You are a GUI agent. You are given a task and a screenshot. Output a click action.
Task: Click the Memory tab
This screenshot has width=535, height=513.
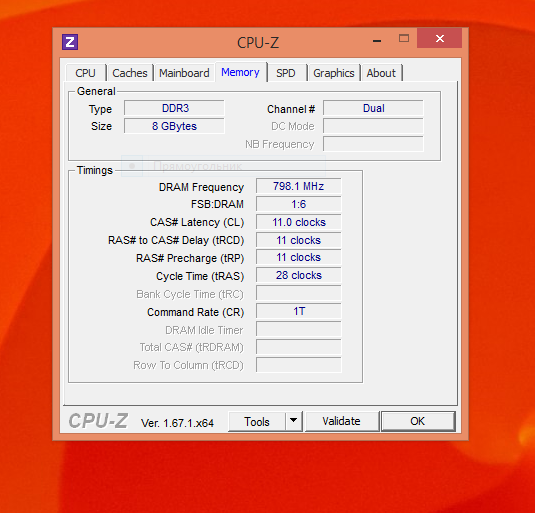click(241, 72)
